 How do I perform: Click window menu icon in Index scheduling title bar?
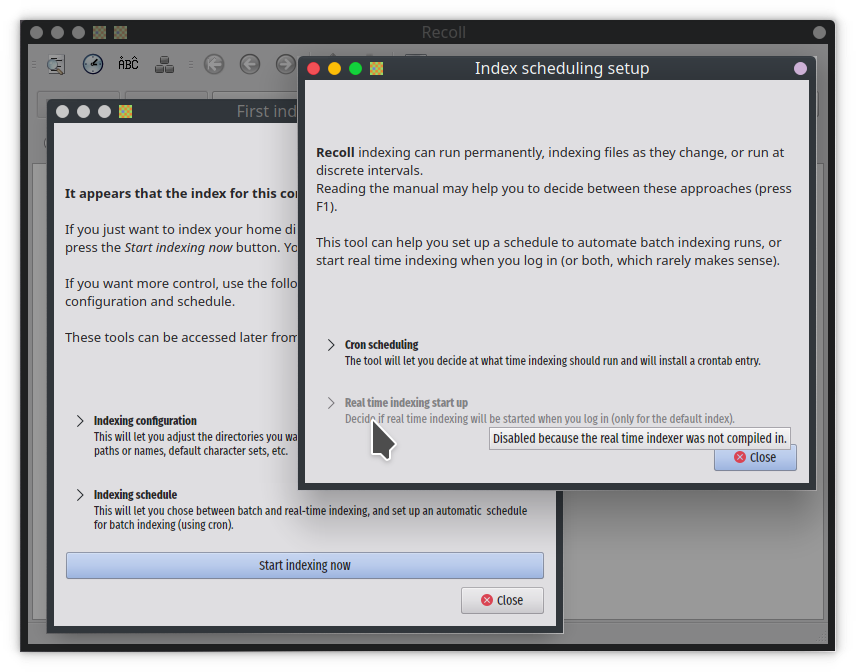[376, 69]
